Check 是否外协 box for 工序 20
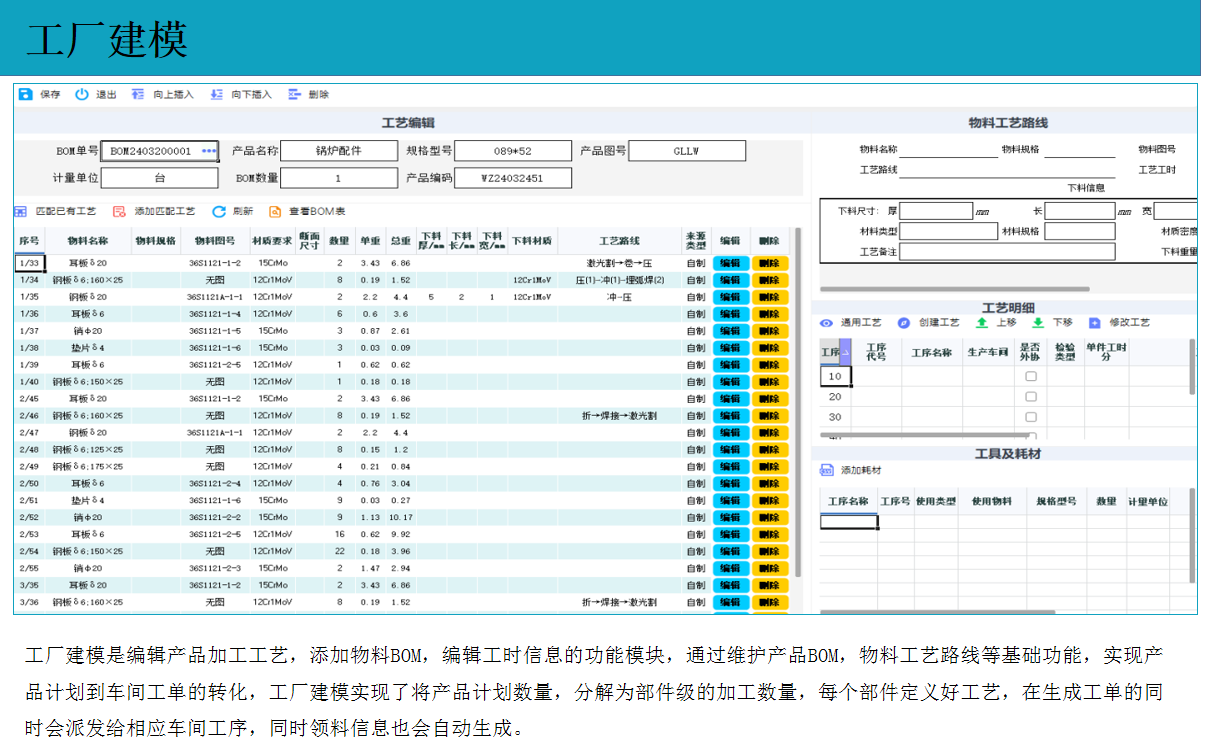This screenshot has height=752, width=1205. 1031,397
